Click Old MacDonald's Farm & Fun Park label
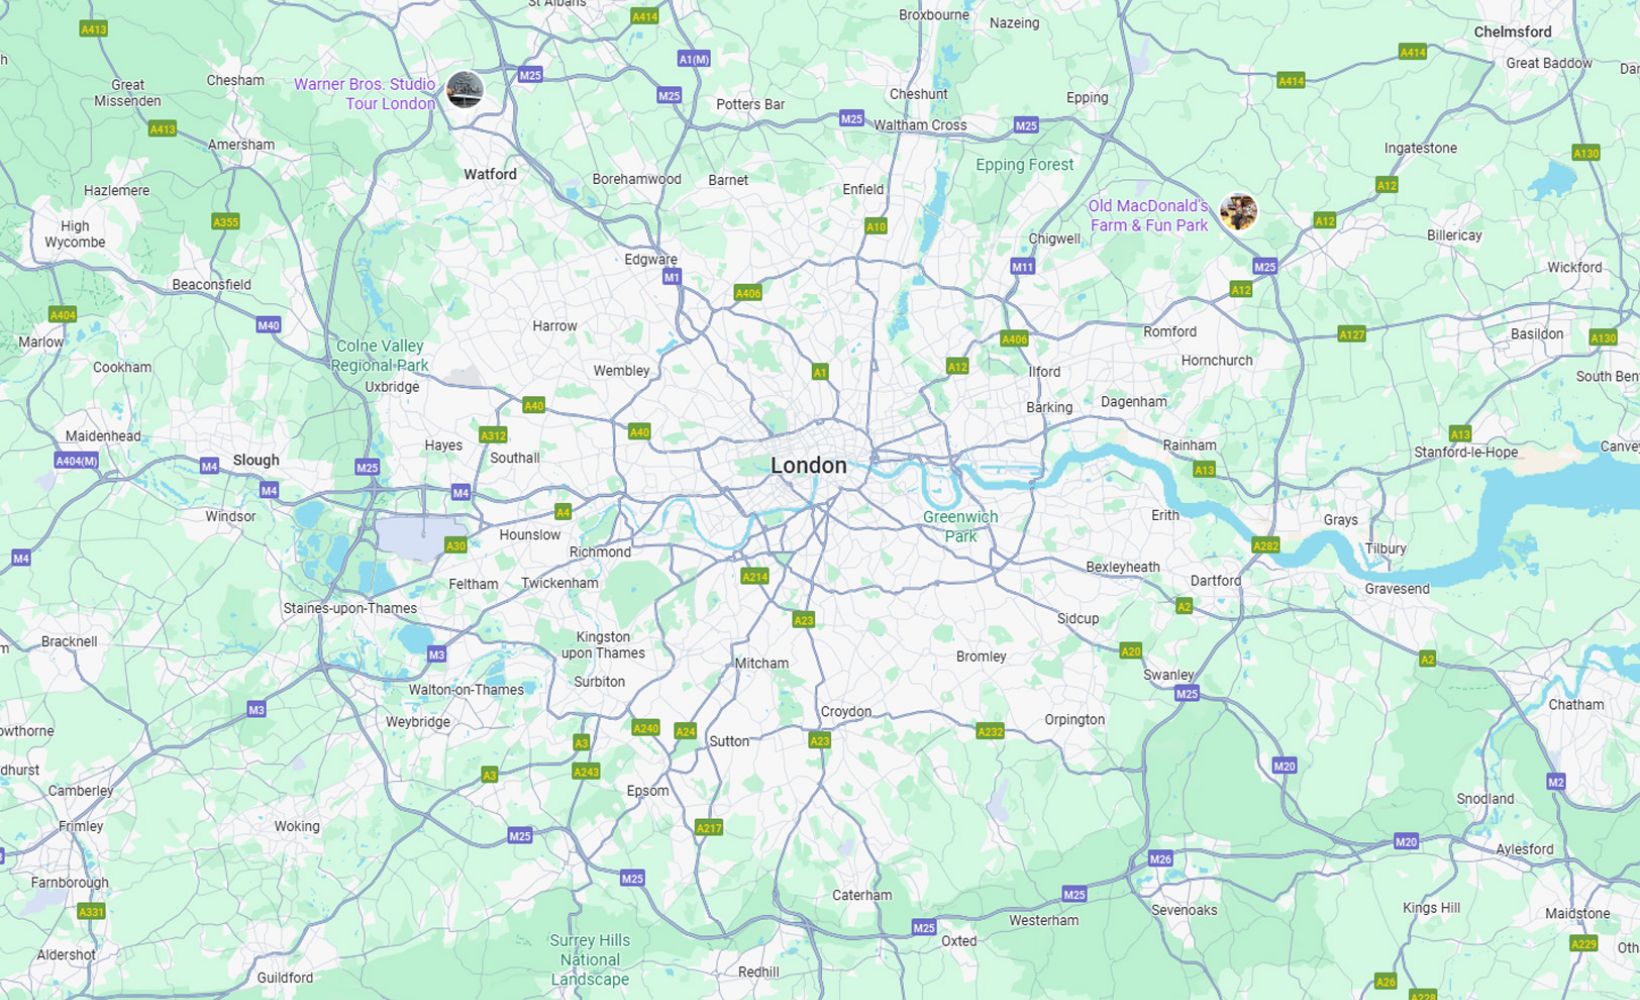Screen dimensions: 1640x1000 [1148, 216]
